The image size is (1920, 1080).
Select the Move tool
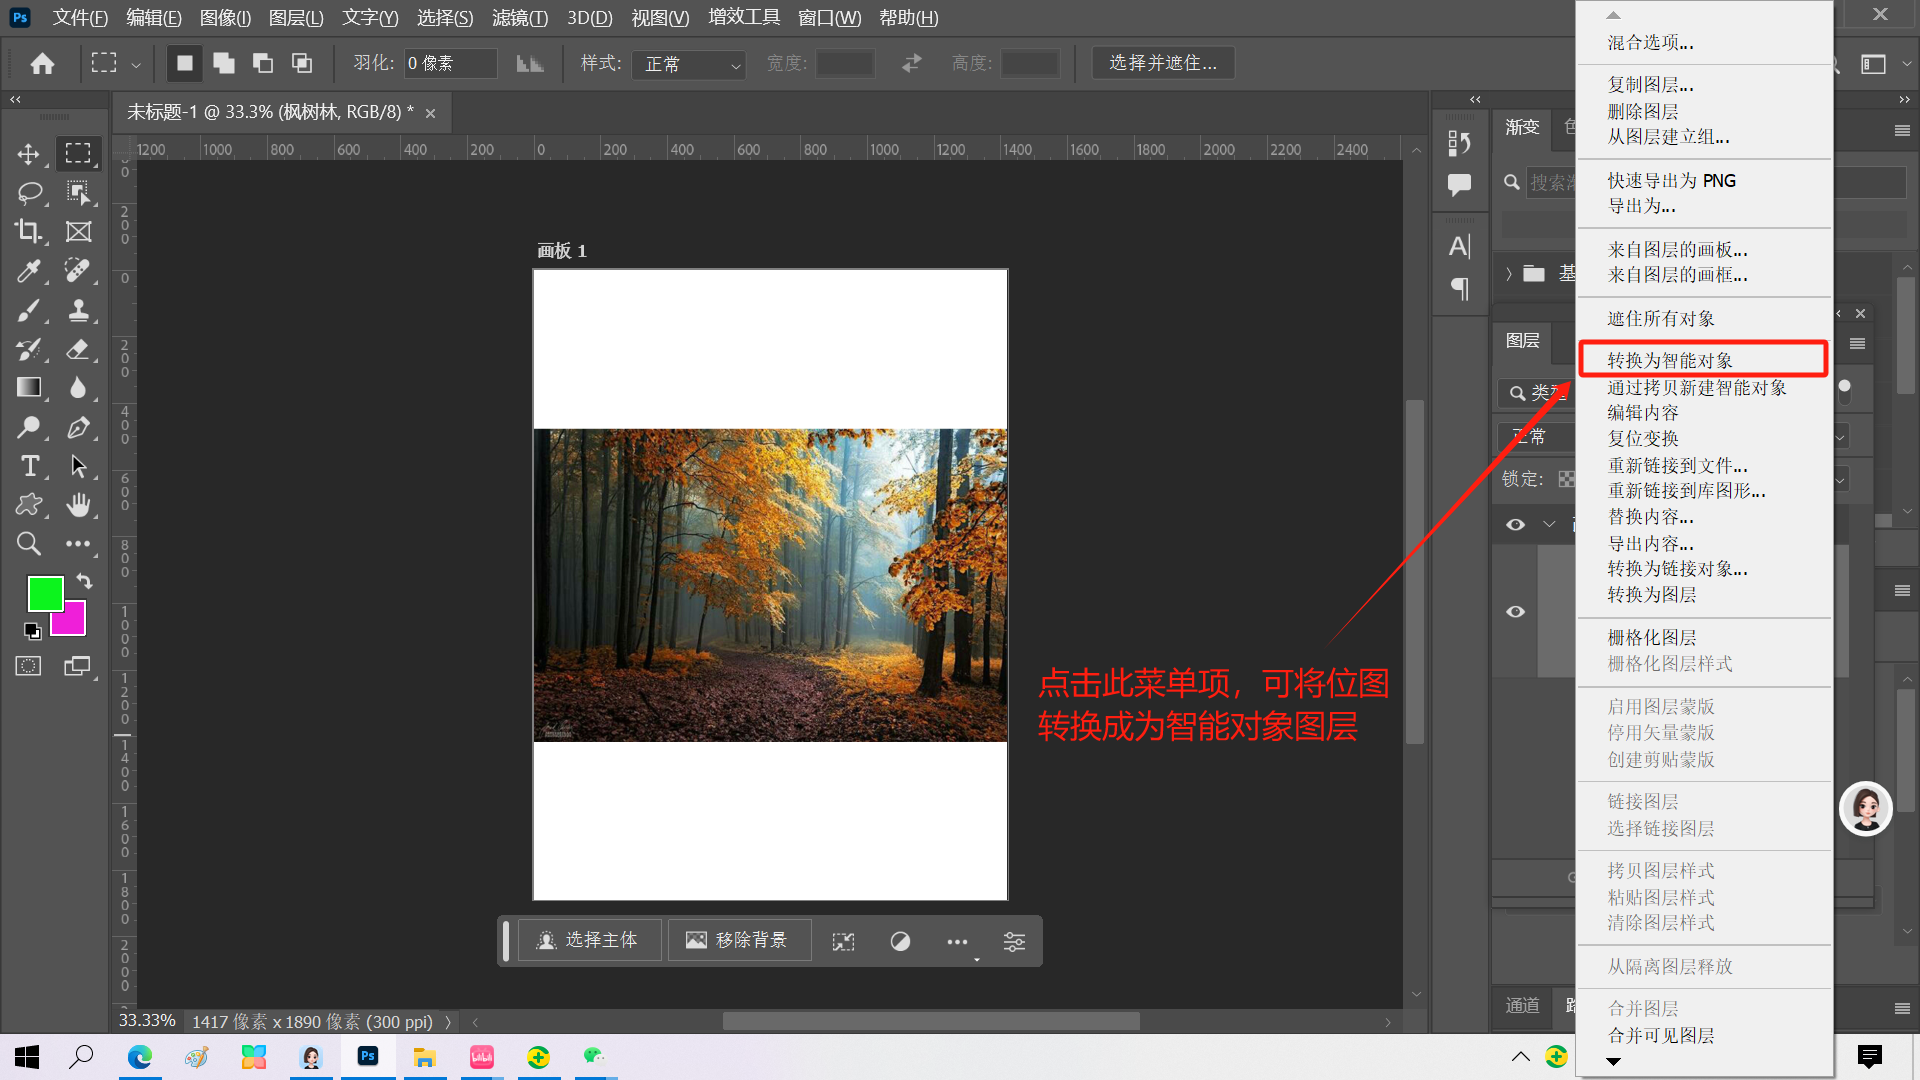(28, 153)
